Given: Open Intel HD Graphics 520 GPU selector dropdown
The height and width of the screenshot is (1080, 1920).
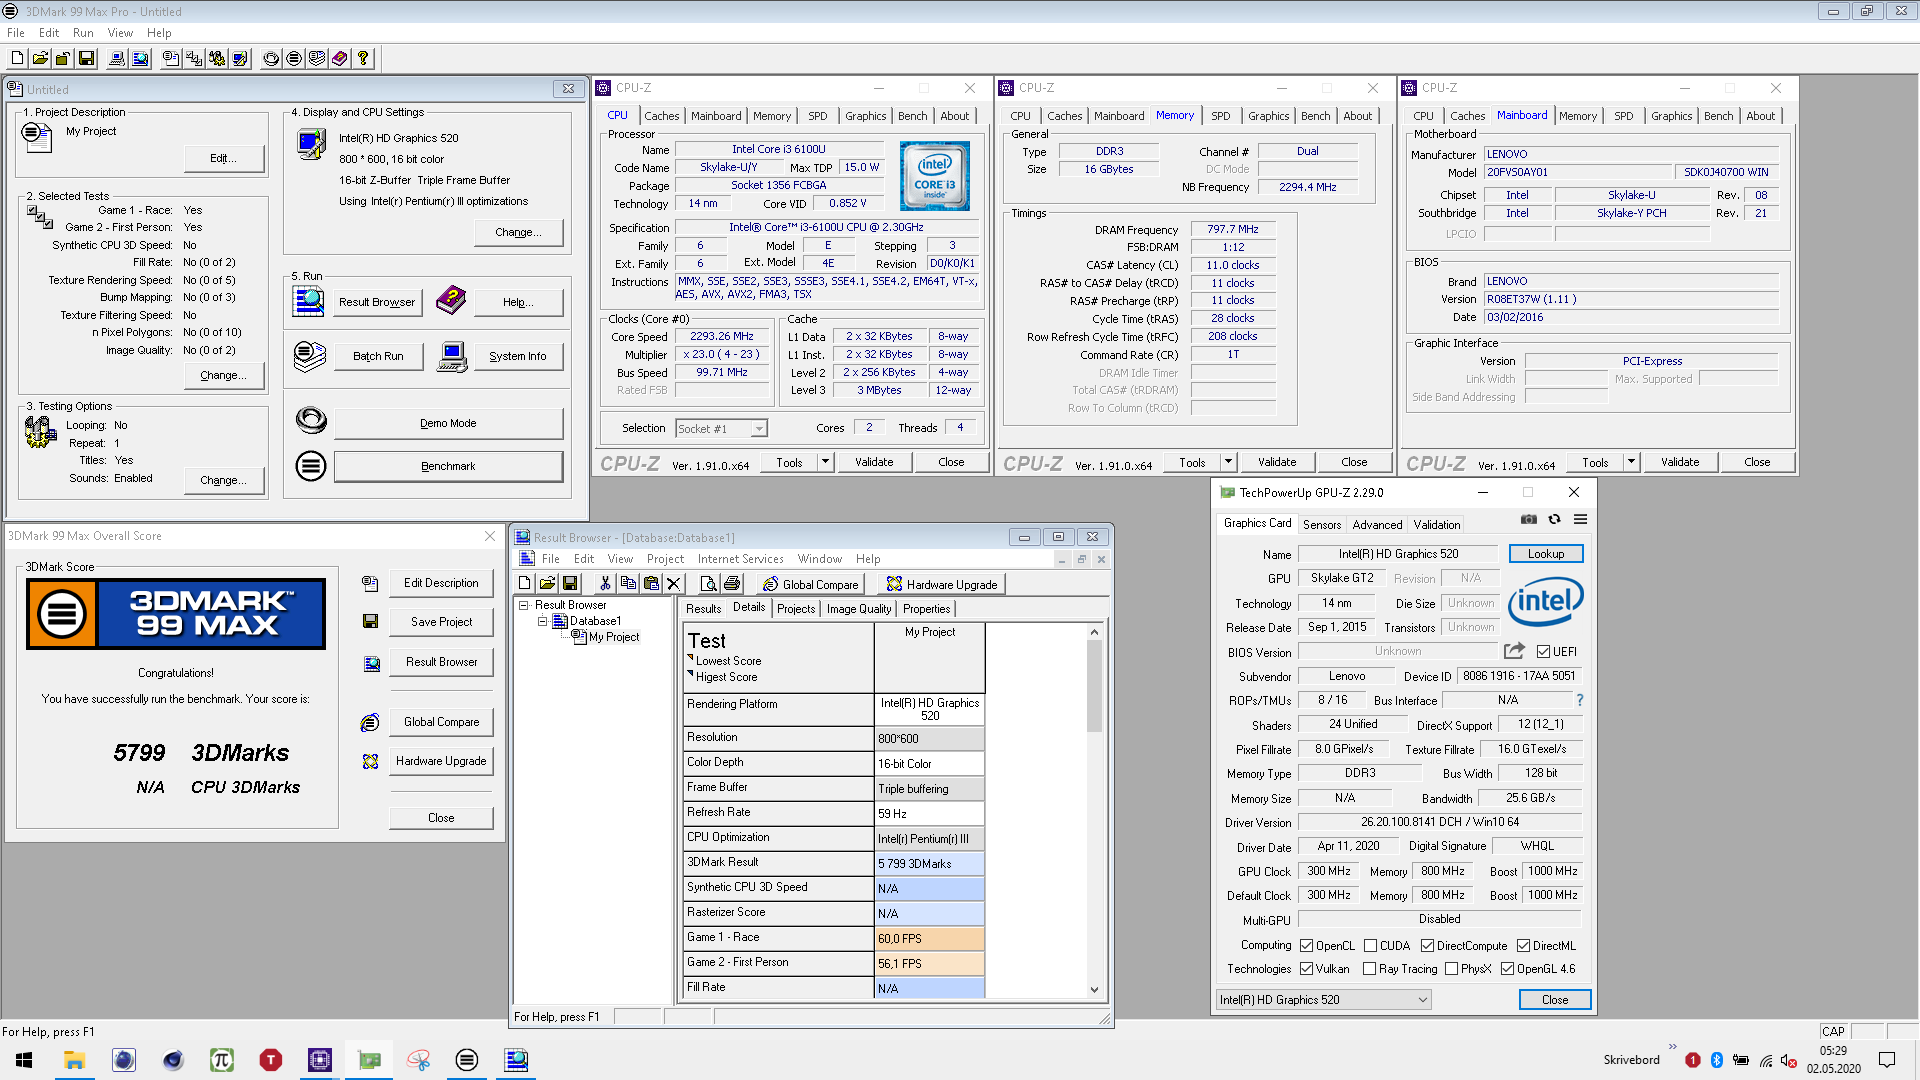Looking at the screenshot, I should (1324, 1000).
